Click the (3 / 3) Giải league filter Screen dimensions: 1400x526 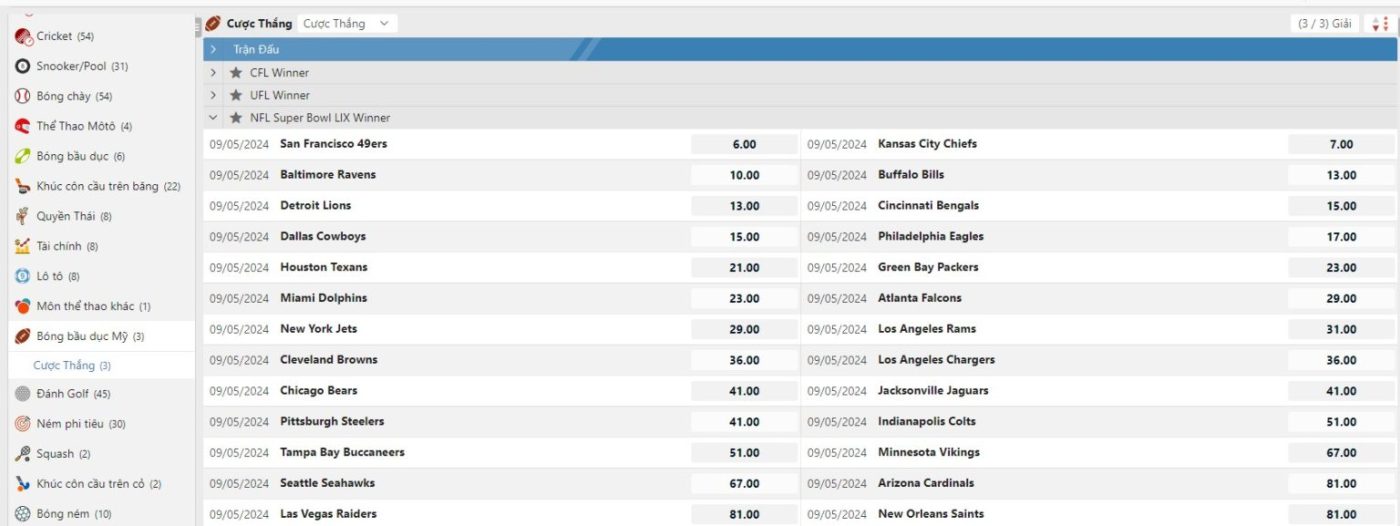[x=1324, y=24]
